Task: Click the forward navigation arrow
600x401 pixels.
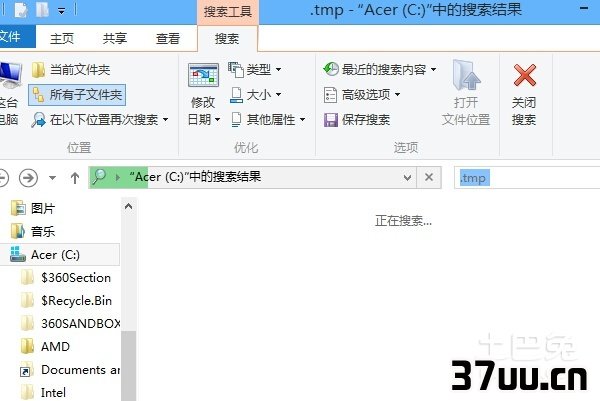Action: 28,178
